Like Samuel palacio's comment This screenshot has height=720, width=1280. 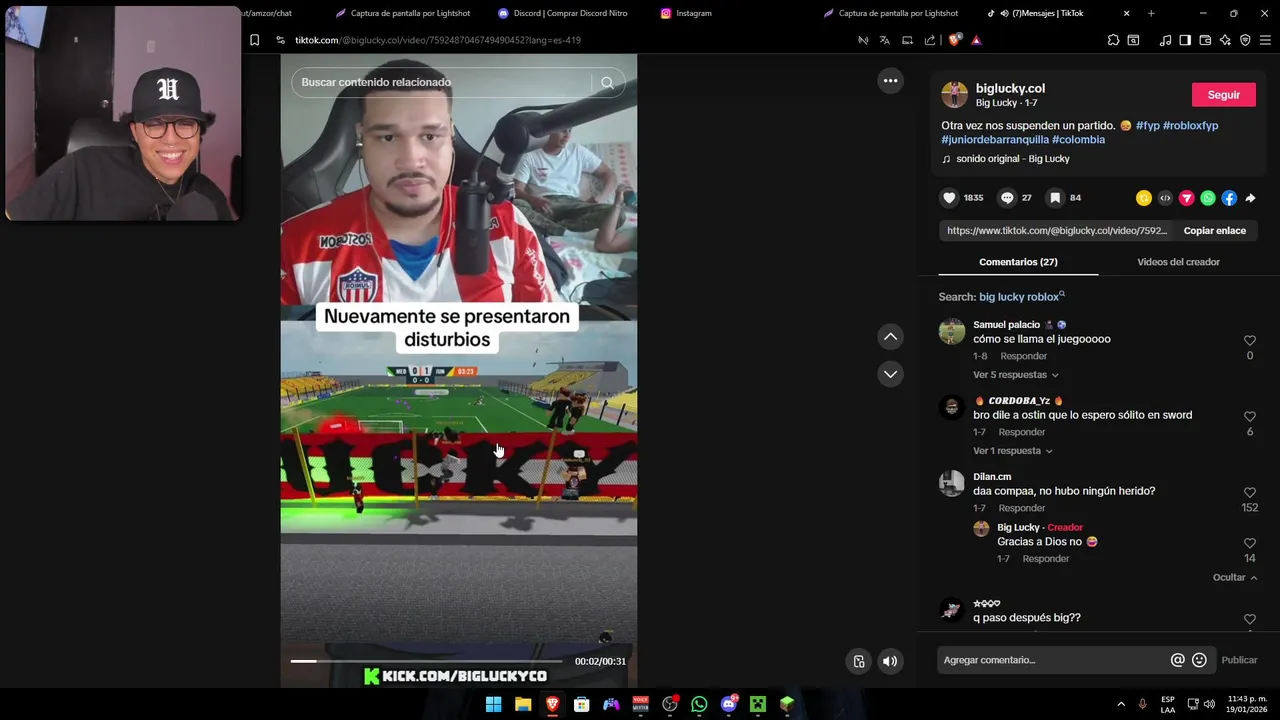click(1249, 341)
